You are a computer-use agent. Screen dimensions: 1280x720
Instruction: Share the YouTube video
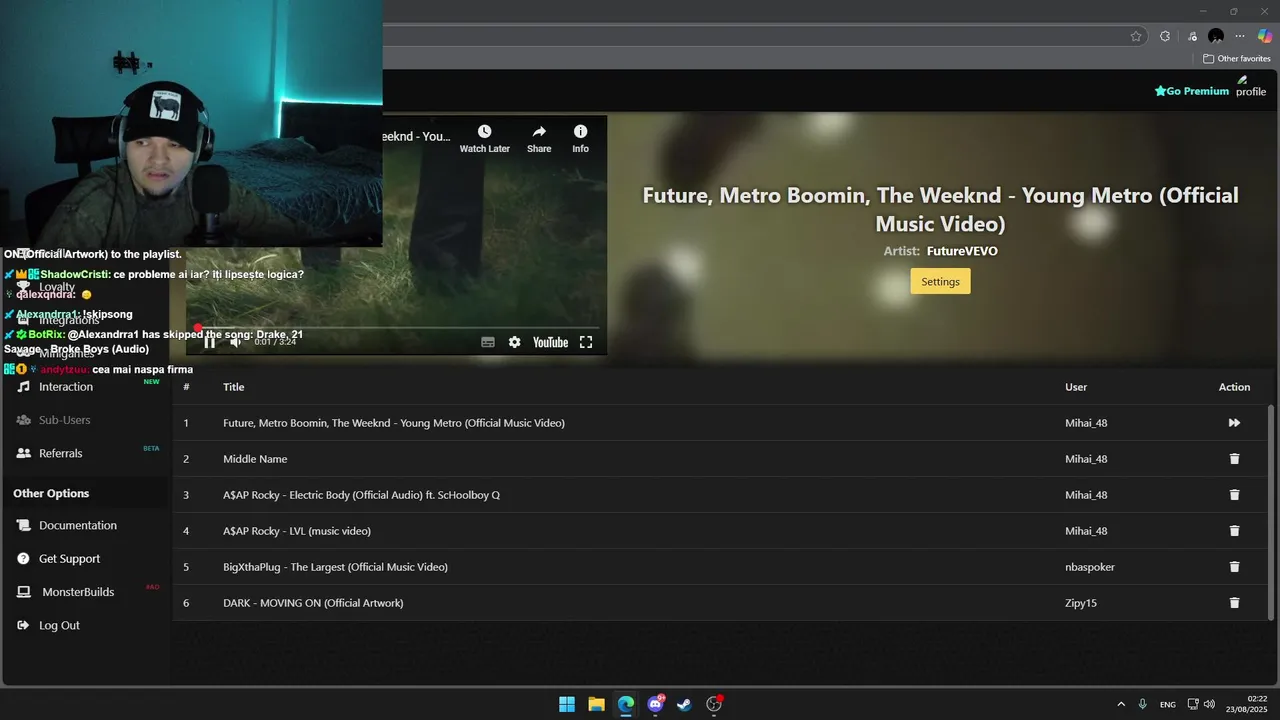coord(539,139)
